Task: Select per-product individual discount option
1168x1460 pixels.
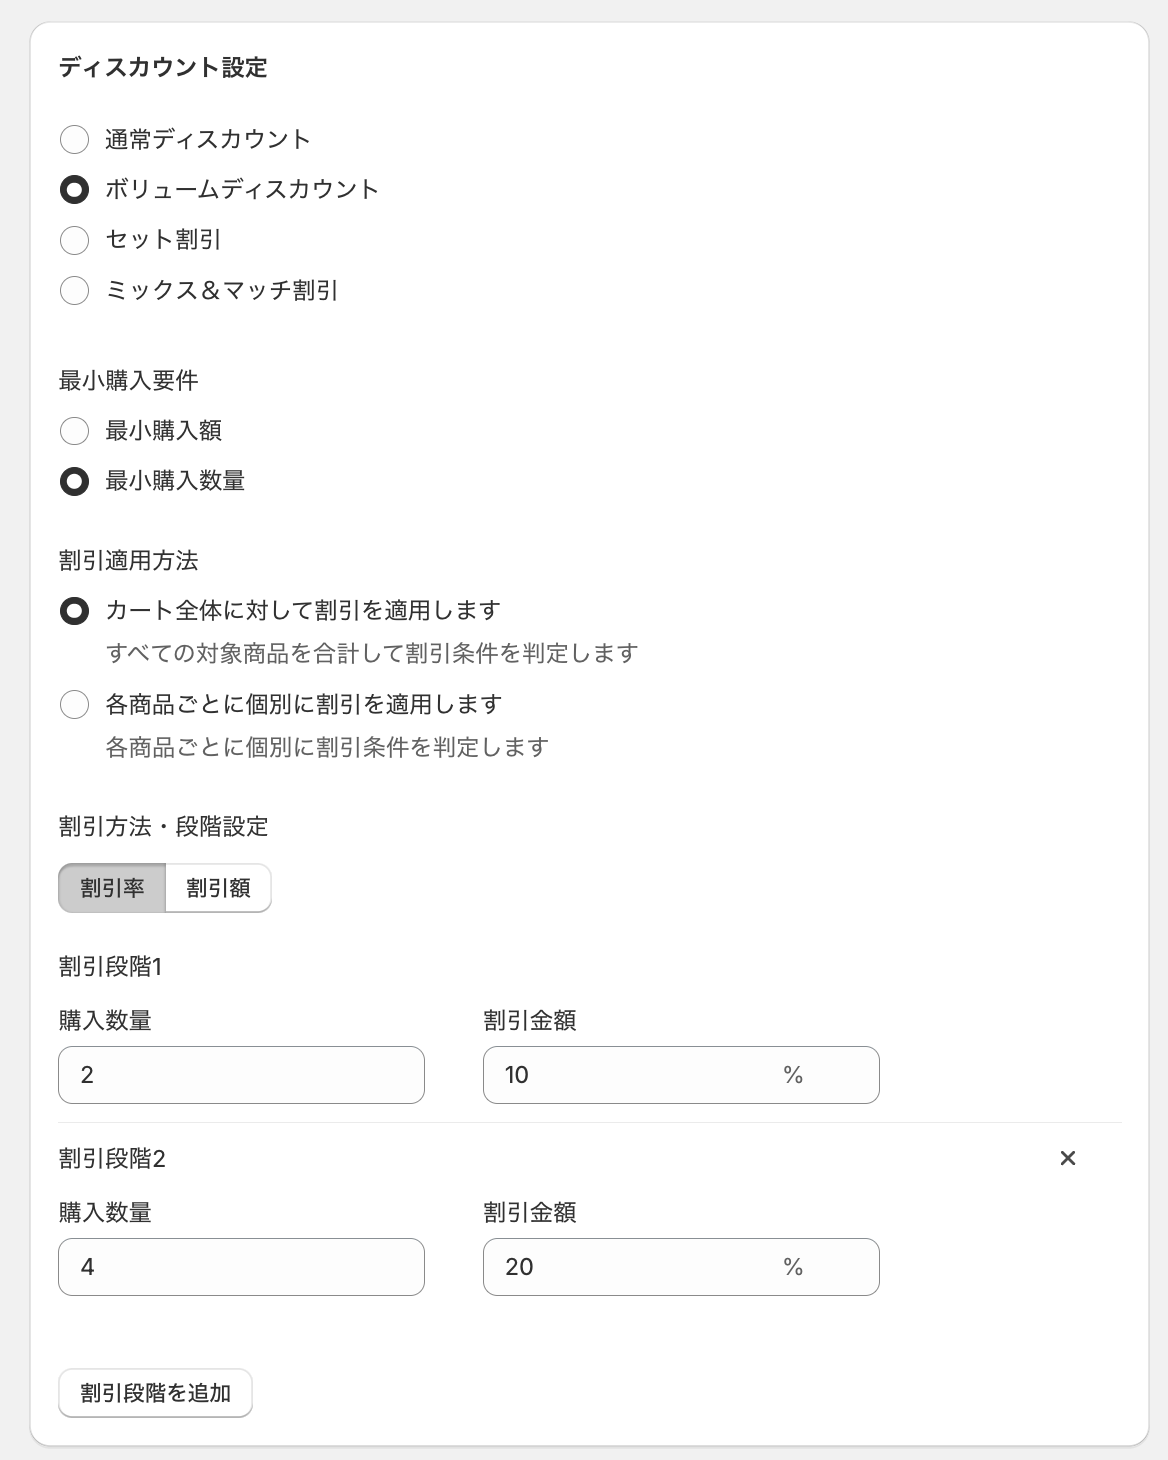Action: 75,704
